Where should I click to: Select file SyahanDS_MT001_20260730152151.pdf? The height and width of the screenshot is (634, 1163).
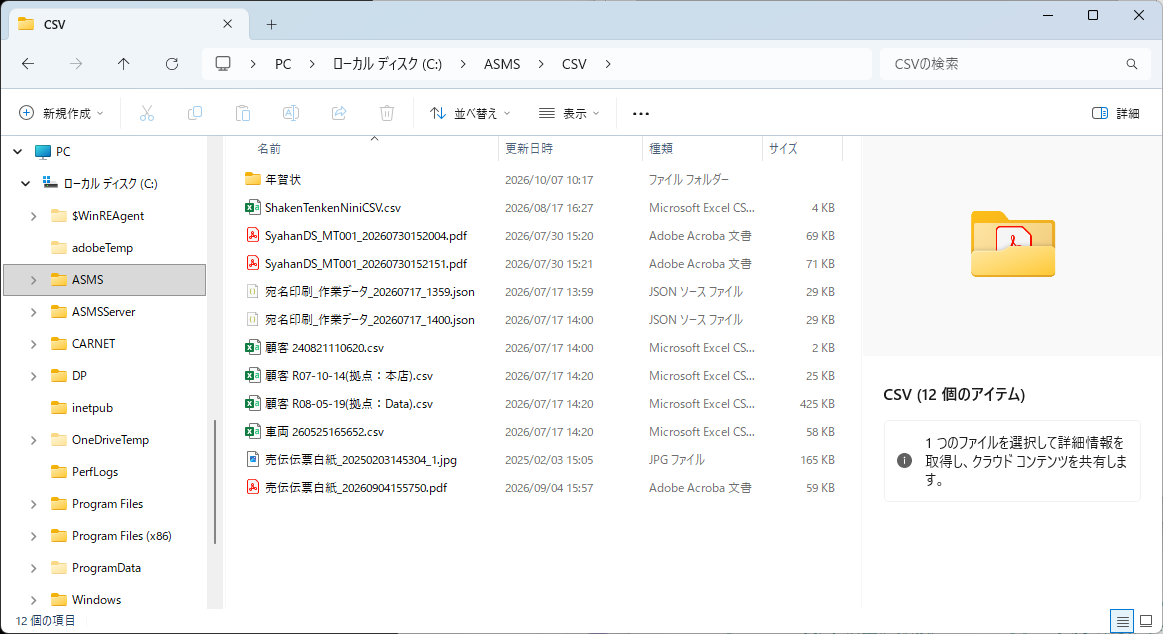[x=366, y=264]
